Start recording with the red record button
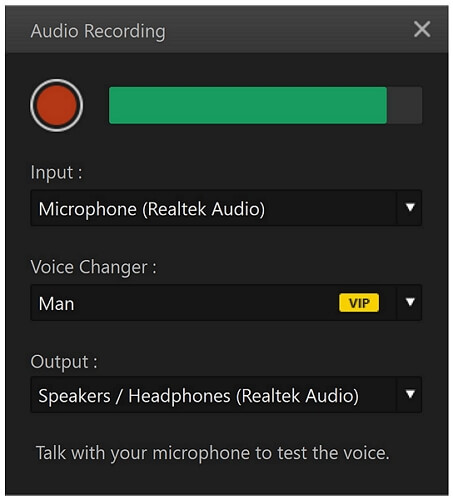The width and height of the screenshot is (453, 500). [x=56, y=105]
